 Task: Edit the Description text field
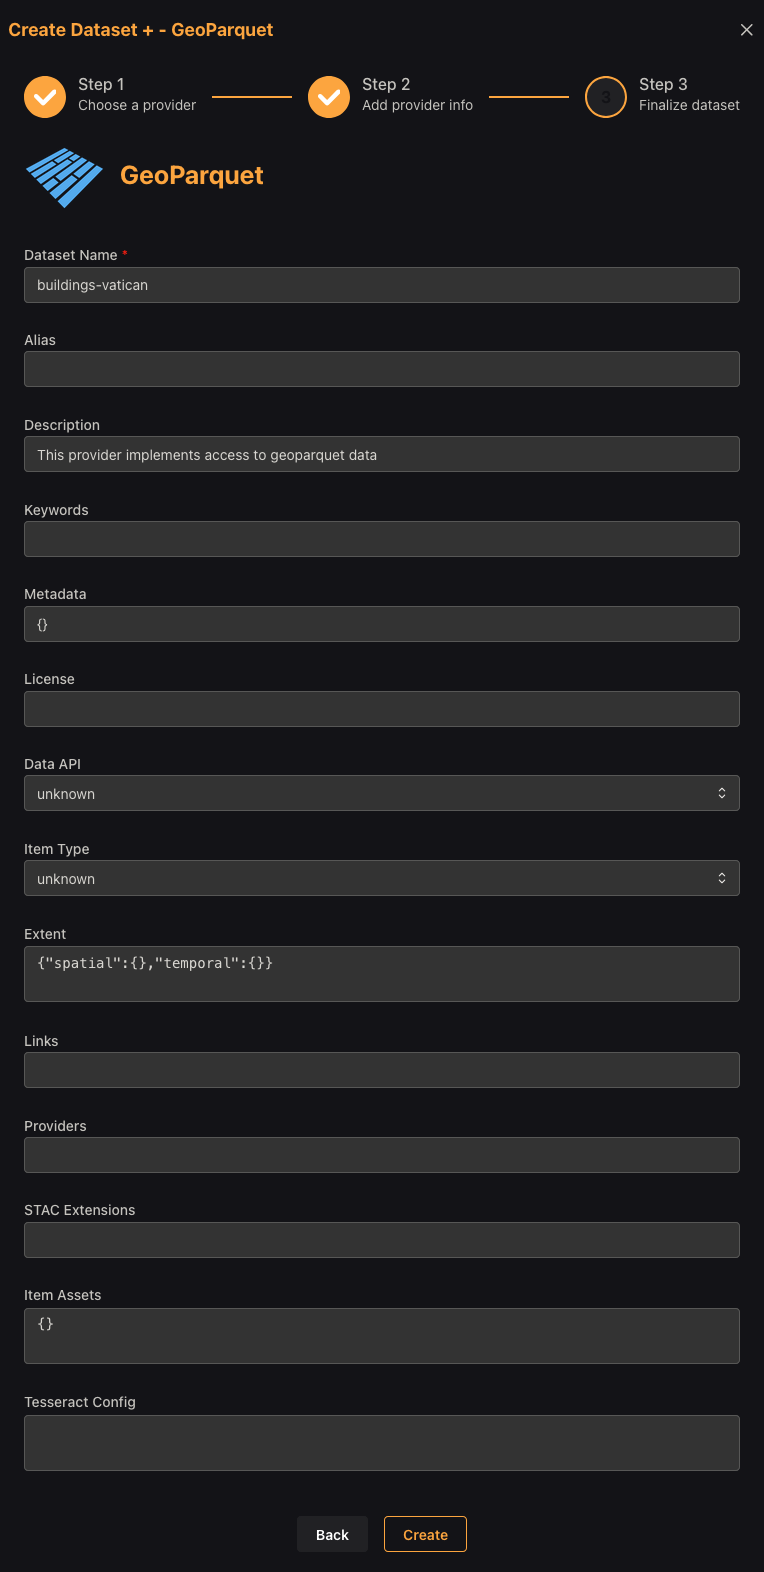(382, 454)
